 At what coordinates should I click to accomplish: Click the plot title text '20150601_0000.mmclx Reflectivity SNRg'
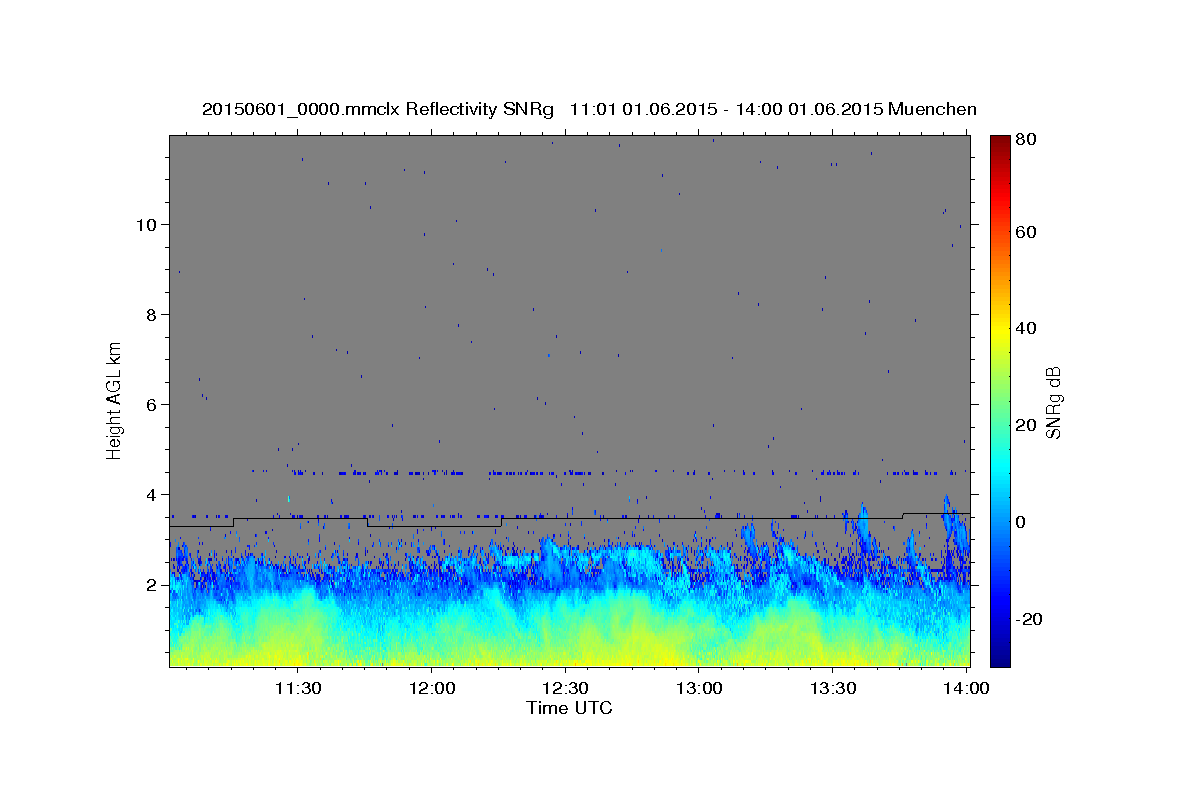coord(377,109)
